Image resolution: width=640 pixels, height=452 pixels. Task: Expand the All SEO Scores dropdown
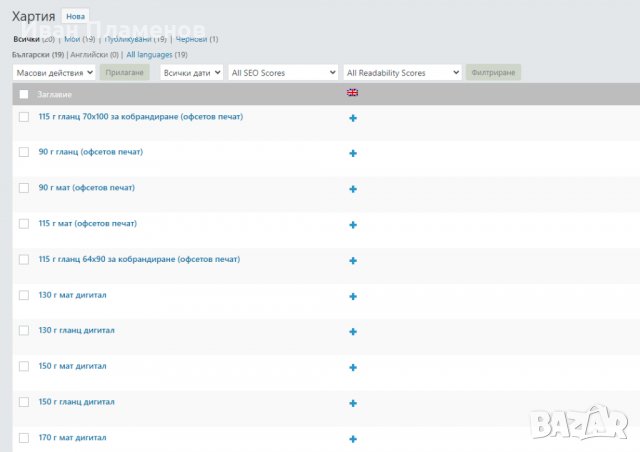click(x=283, y=73)
